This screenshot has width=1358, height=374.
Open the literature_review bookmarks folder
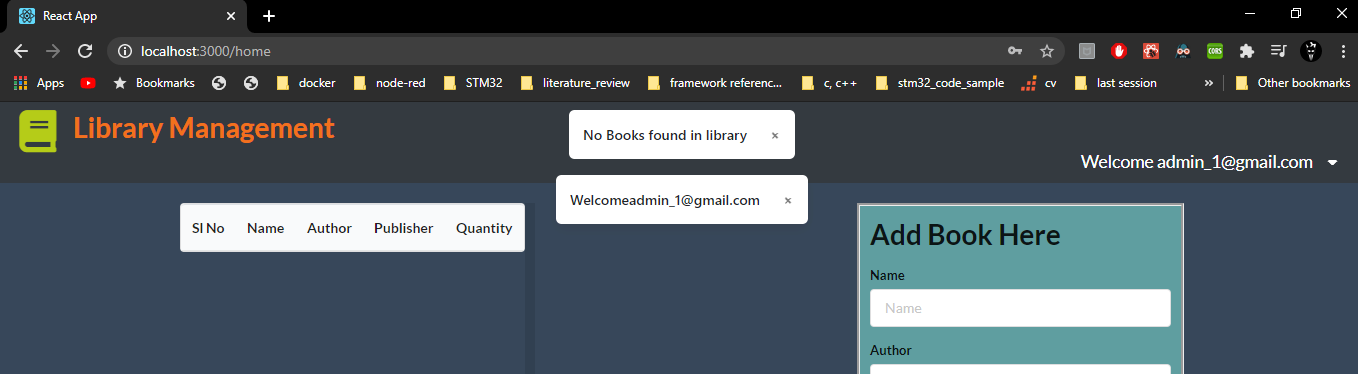pos(575,83)
